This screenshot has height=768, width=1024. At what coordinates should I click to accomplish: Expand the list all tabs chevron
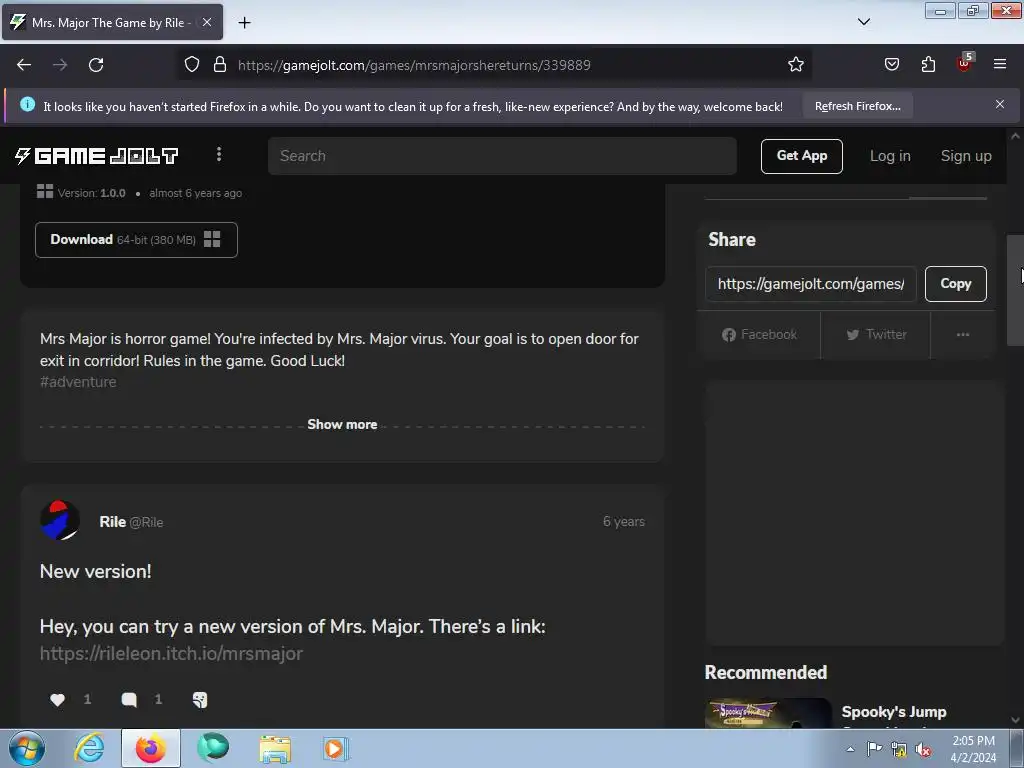(x=863, y=22)
